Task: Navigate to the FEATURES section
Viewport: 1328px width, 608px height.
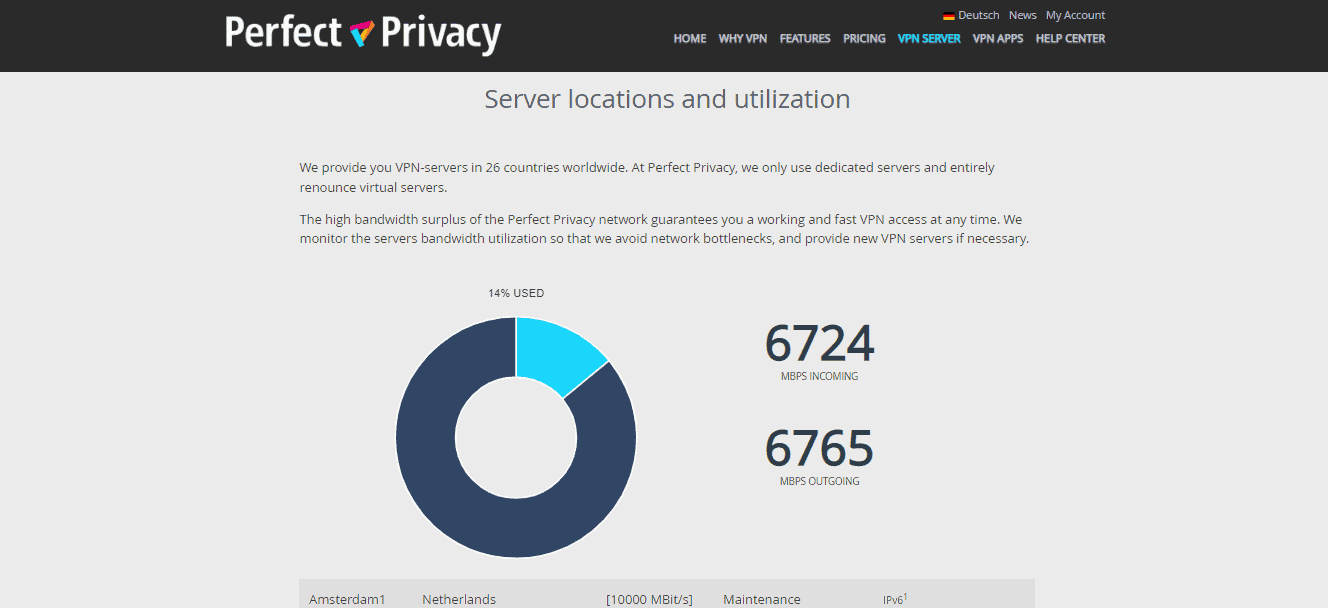Action: 805,38
